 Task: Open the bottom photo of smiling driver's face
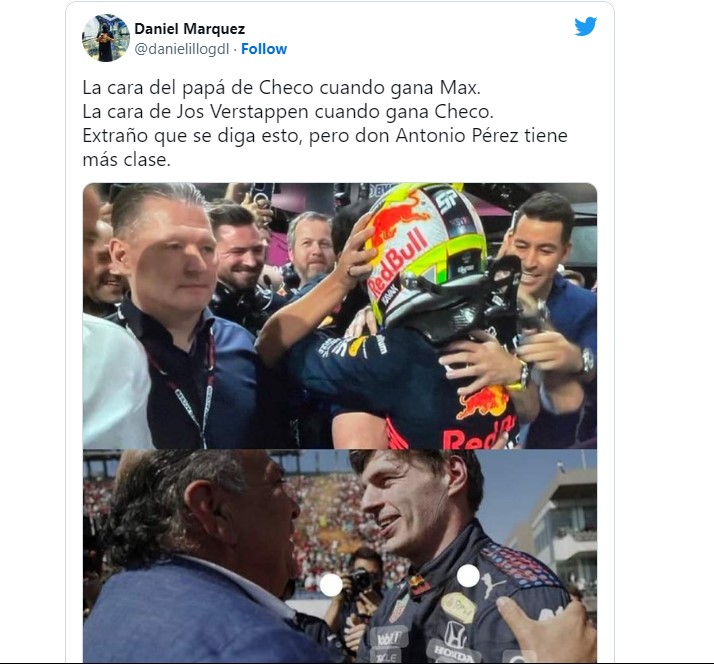point(340,556)
